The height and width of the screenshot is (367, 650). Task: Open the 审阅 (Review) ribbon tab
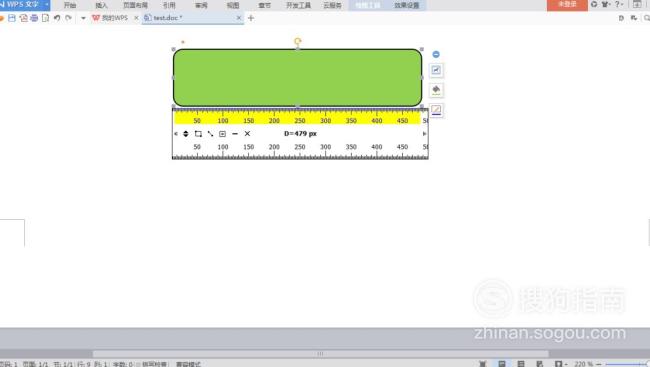(201, 5)
